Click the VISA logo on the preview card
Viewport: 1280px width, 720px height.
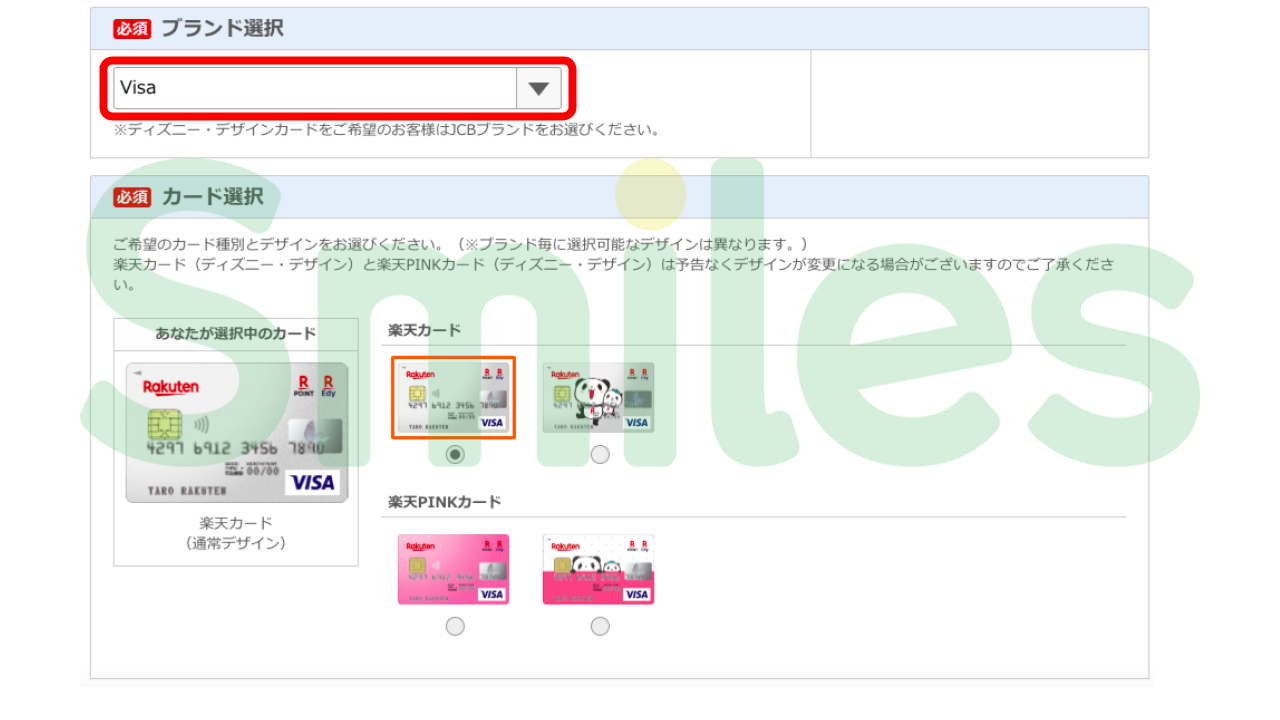(x=313, y=483)
